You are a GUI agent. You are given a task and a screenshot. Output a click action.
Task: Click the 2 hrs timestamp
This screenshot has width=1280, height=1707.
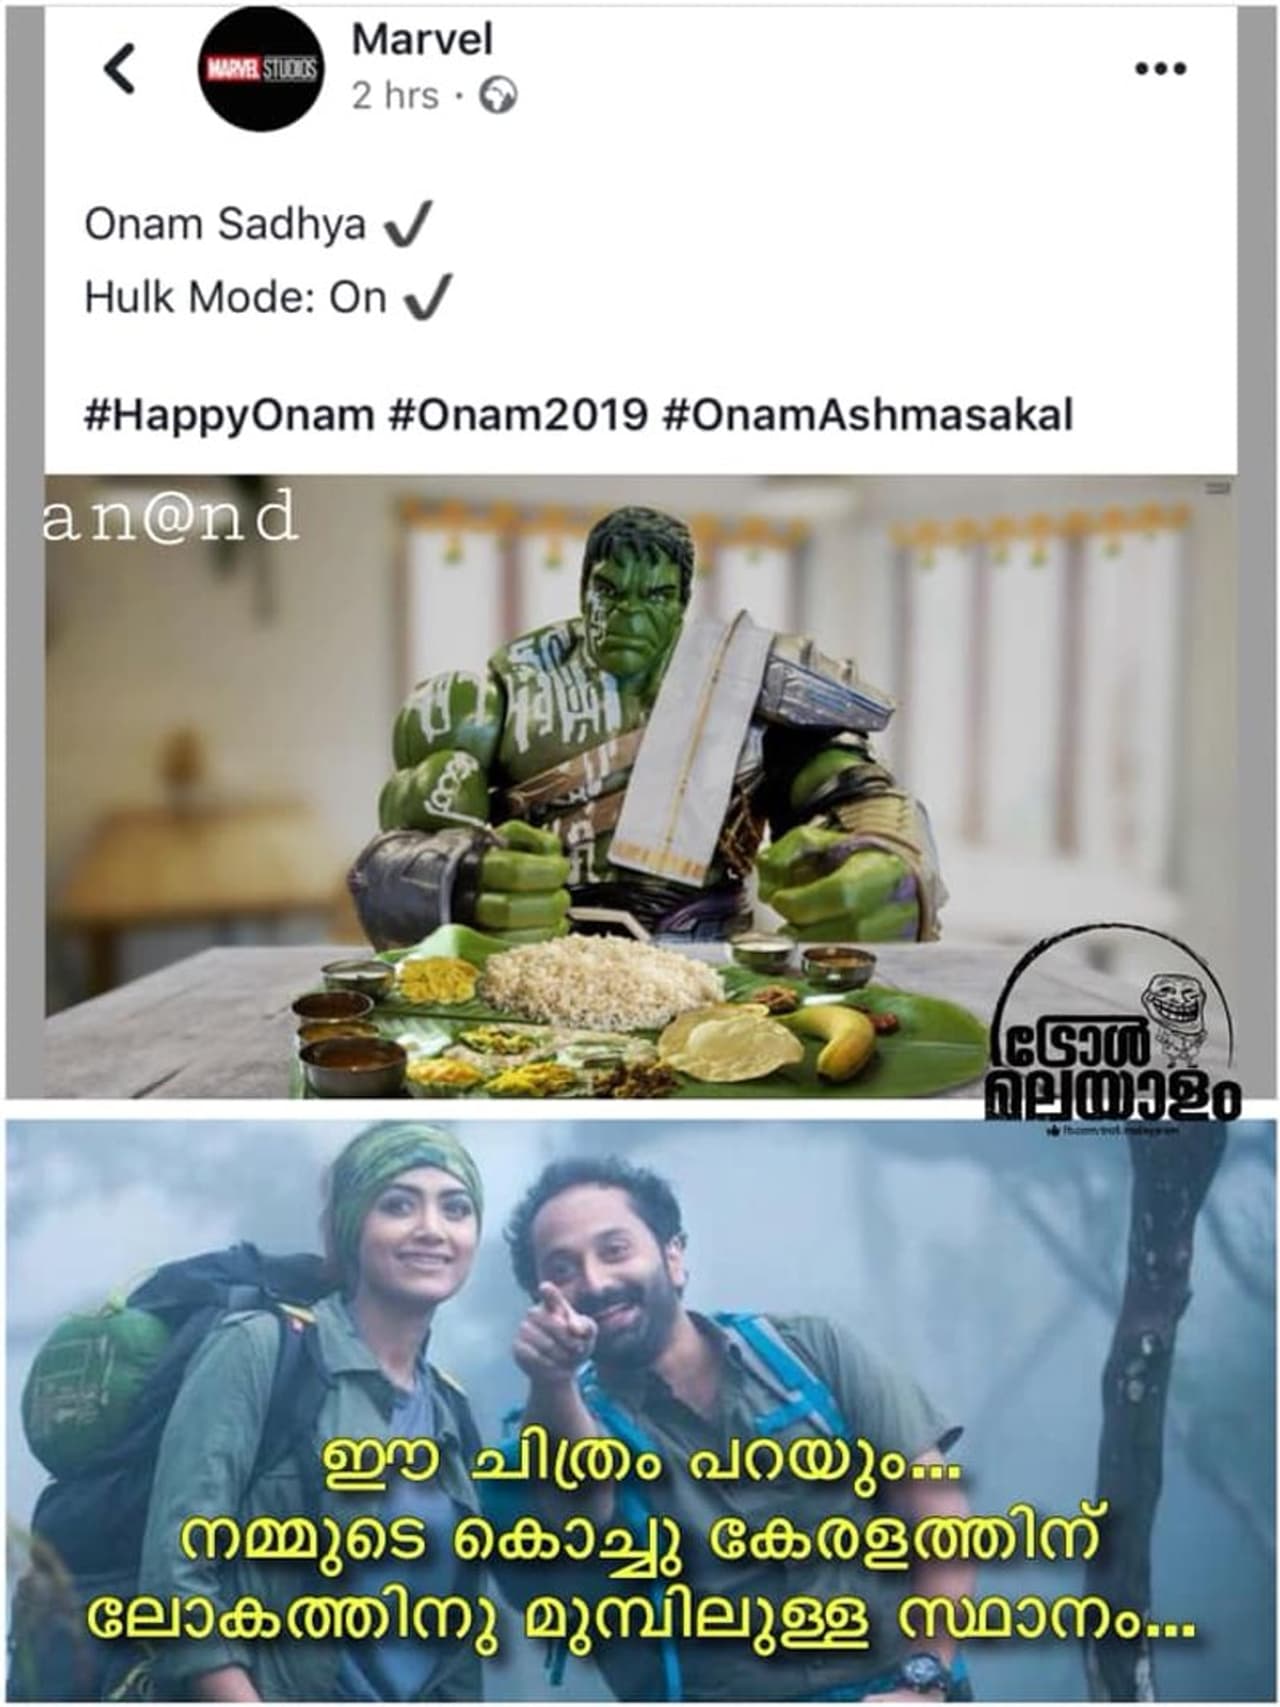pos(395,96)
